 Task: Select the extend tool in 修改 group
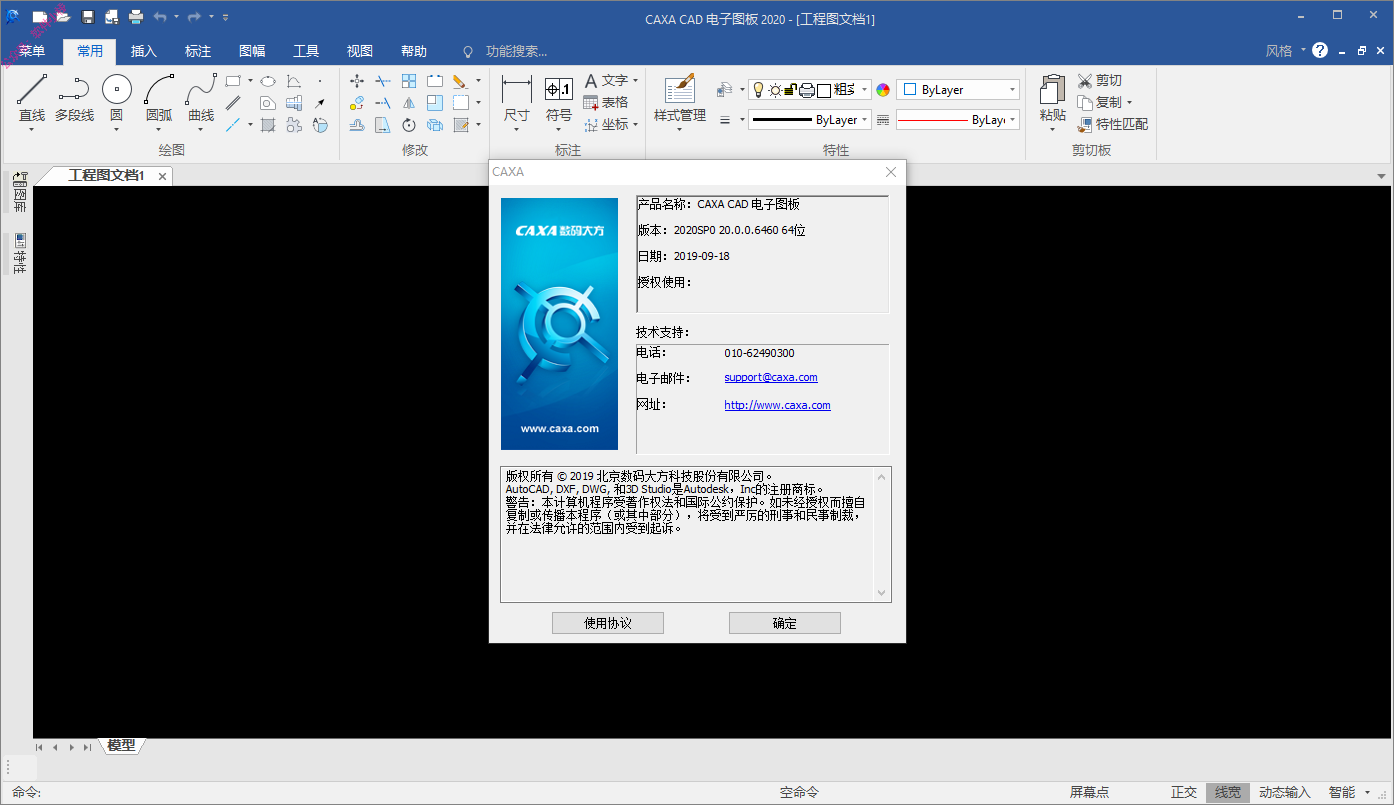pos(383,103)
